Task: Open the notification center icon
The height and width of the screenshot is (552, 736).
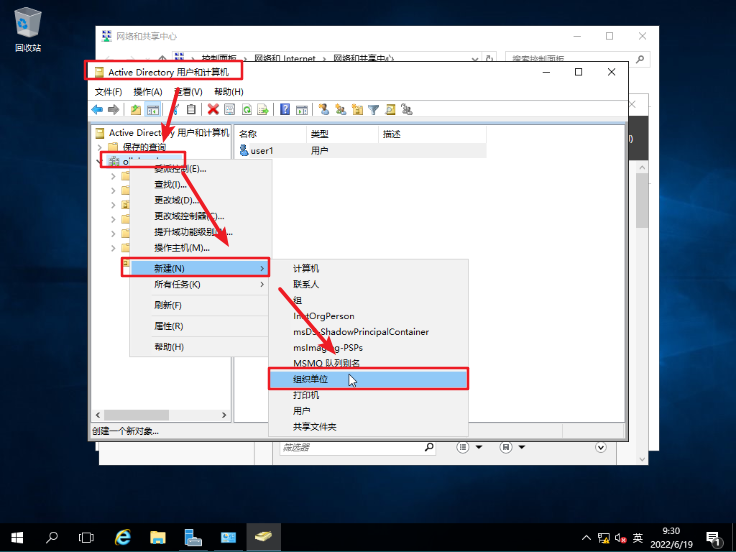Action: click(713, 538)
